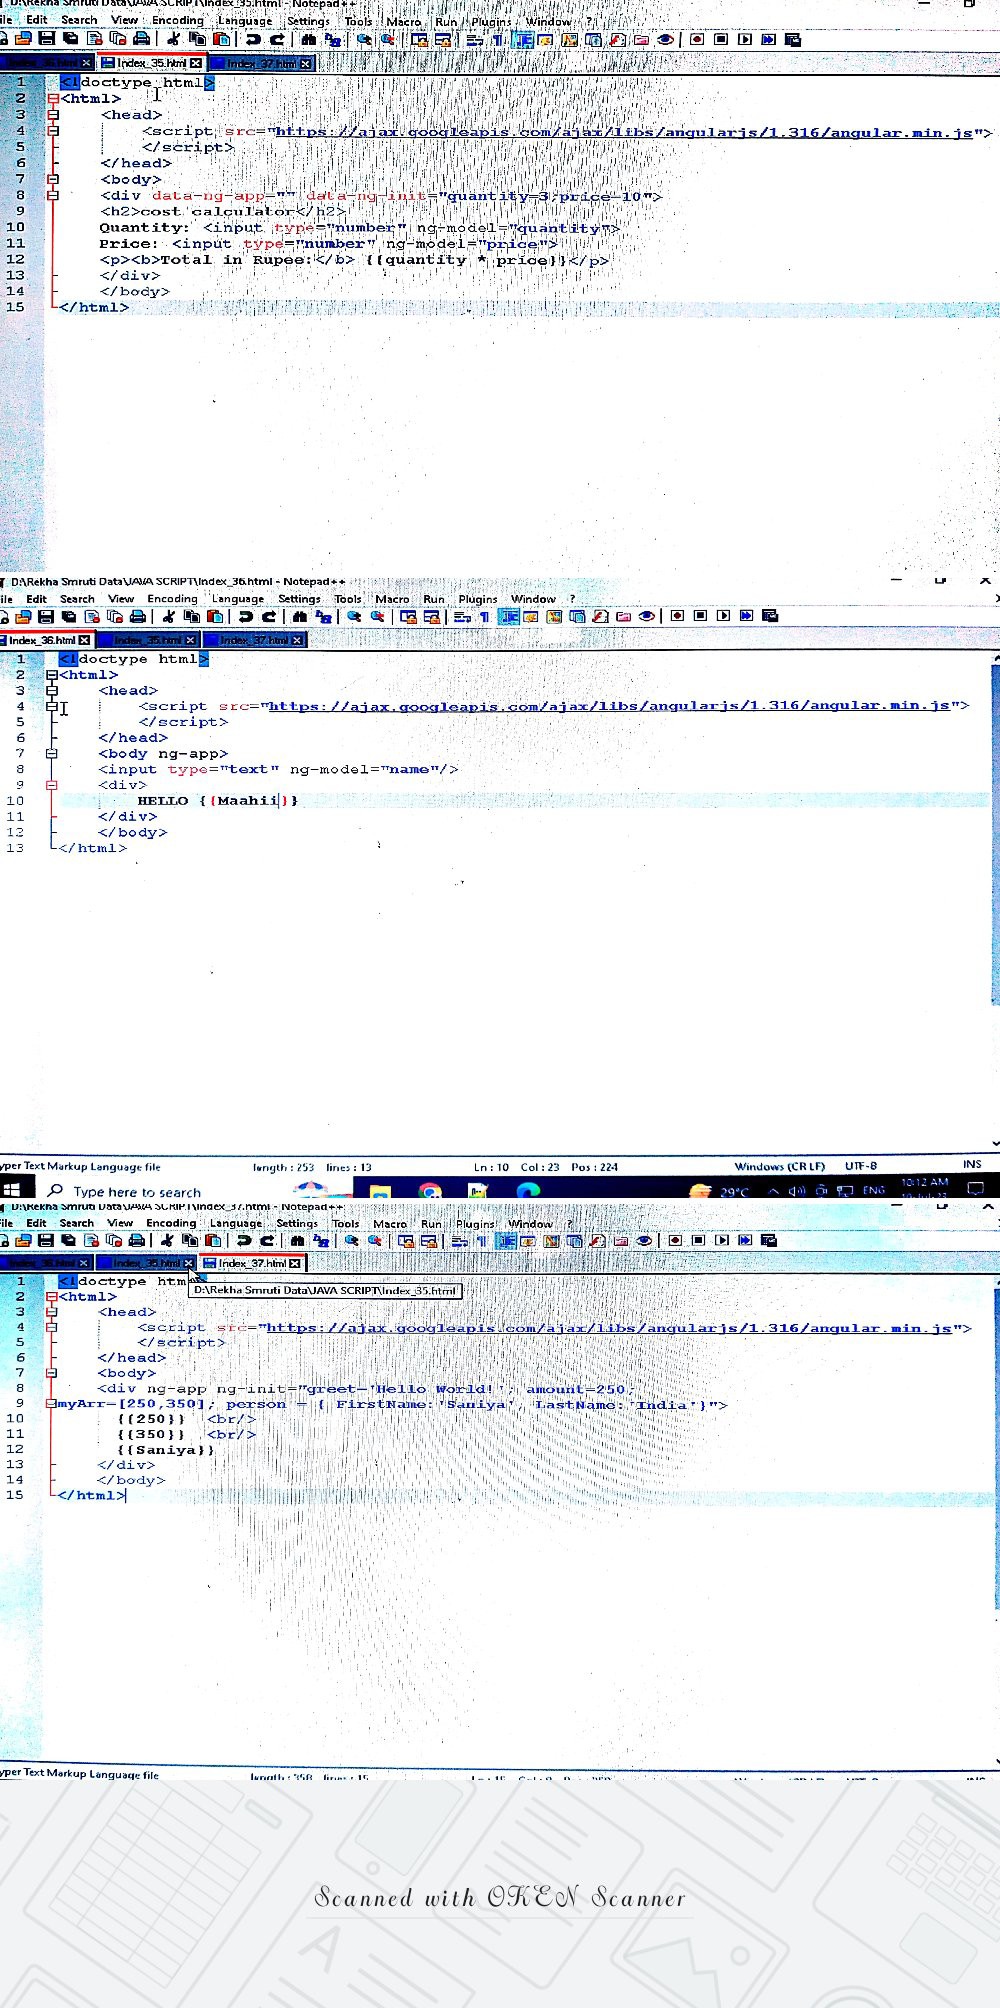Click binoculars Find icon in top window toolbar

click(308, 39)
